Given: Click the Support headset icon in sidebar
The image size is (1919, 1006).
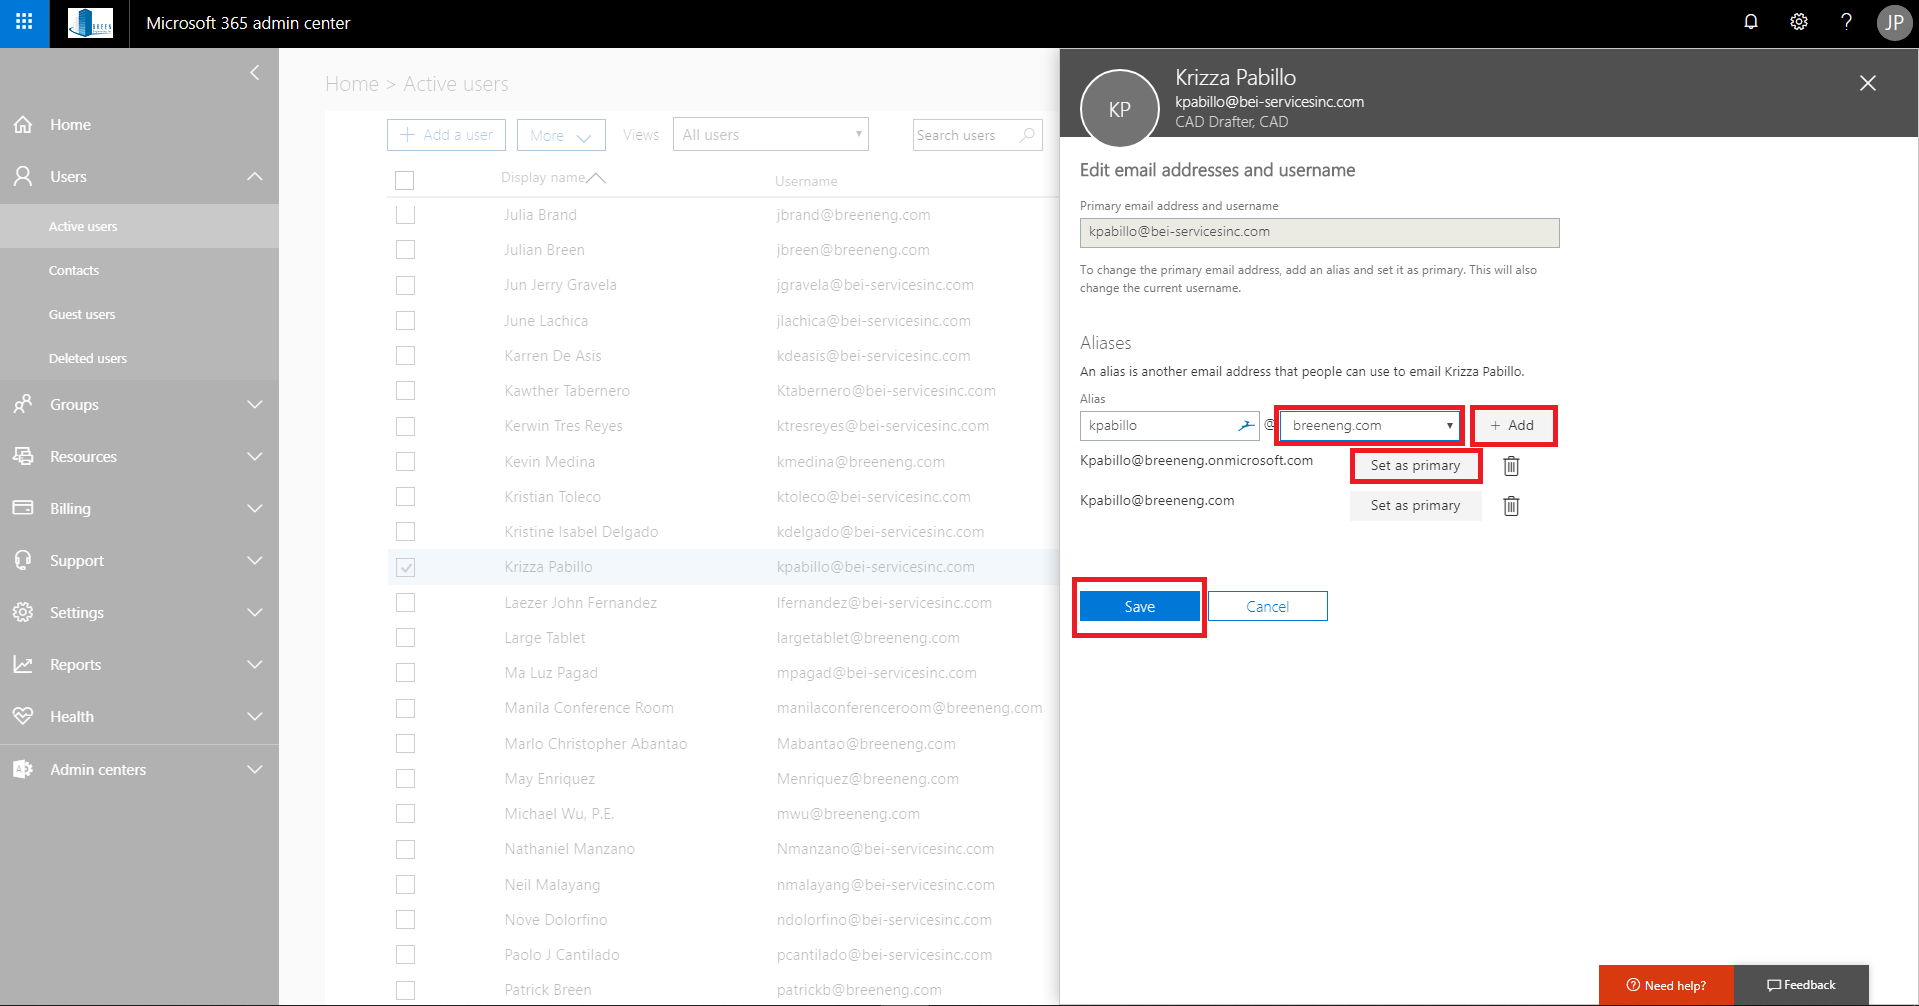Looking at the screenshot, I should [23, 560].
